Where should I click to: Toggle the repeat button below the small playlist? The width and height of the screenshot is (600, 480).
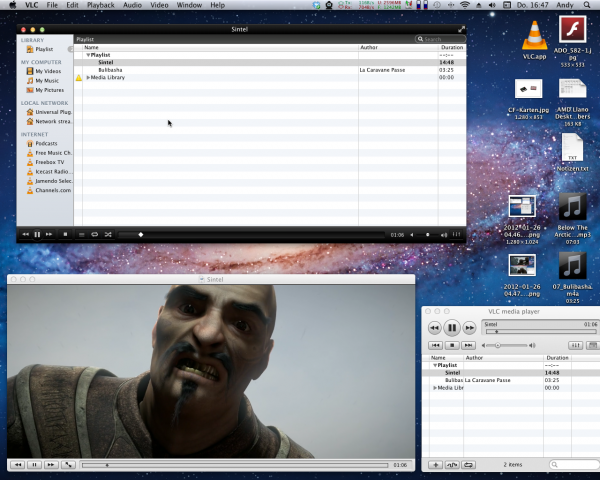coord(469,465)
